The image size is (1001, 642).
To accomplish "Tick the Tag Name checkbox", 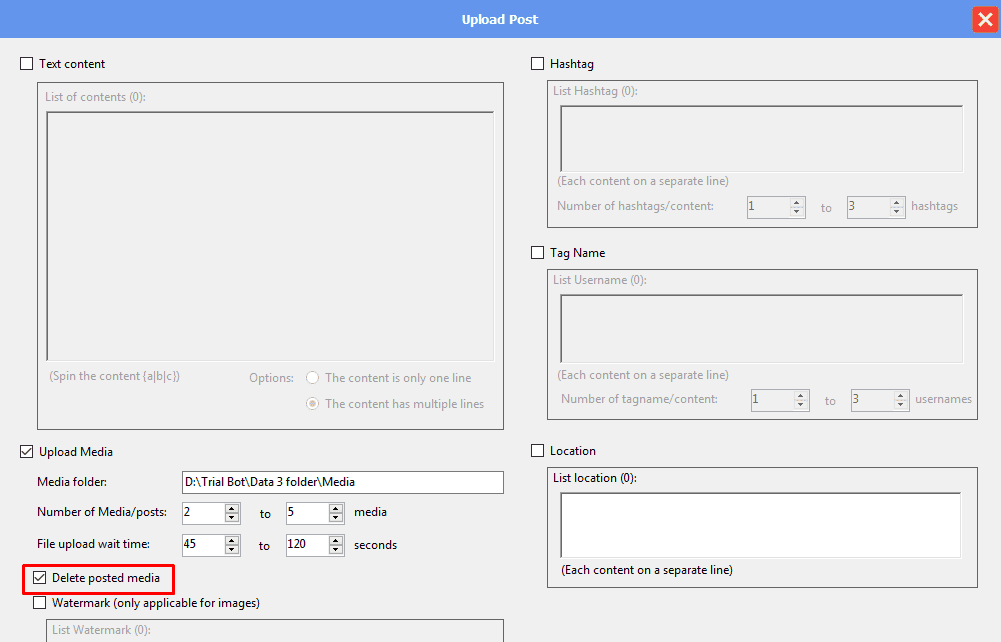I will tap(538, 253).
